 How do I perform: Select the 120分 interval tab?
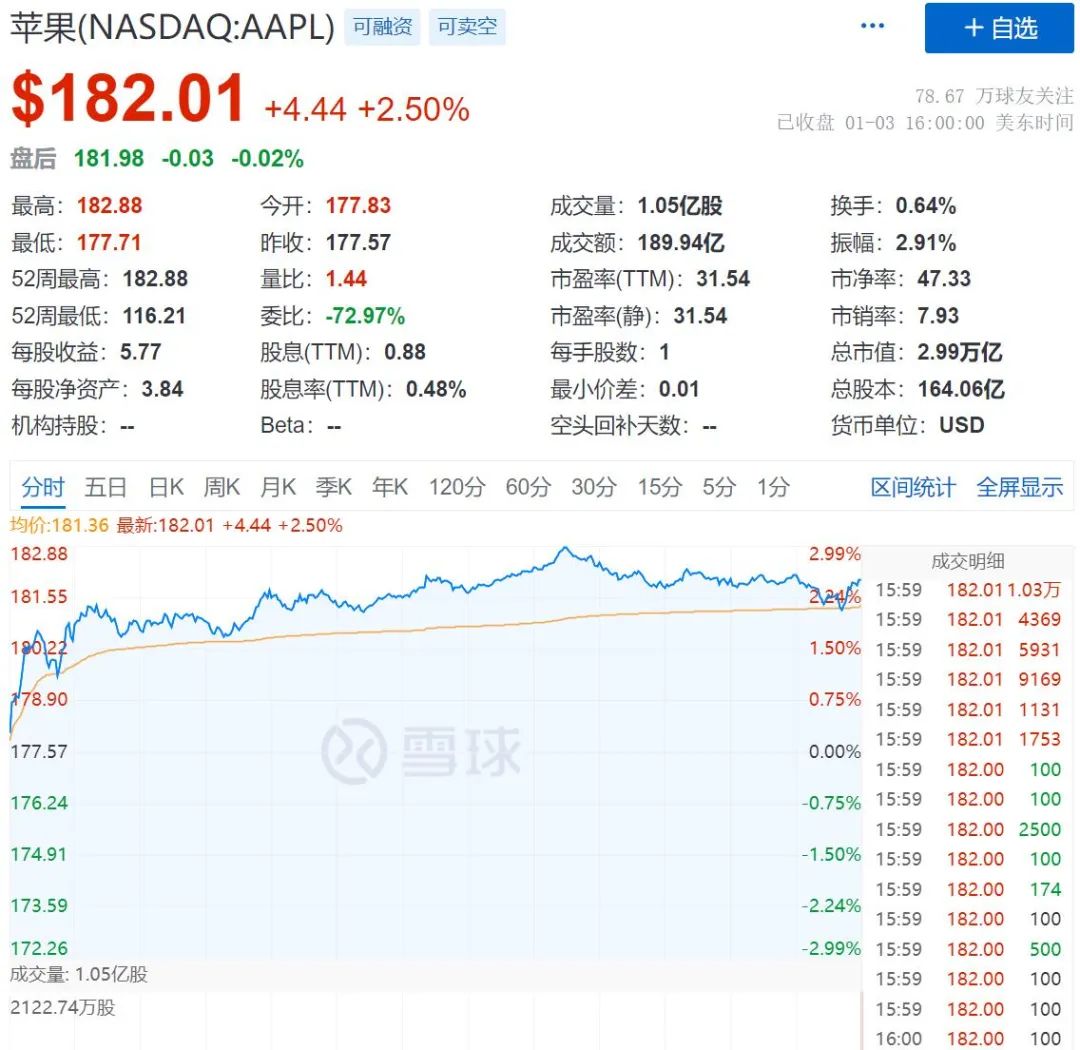pyautogui.click(x=457, y=487)
